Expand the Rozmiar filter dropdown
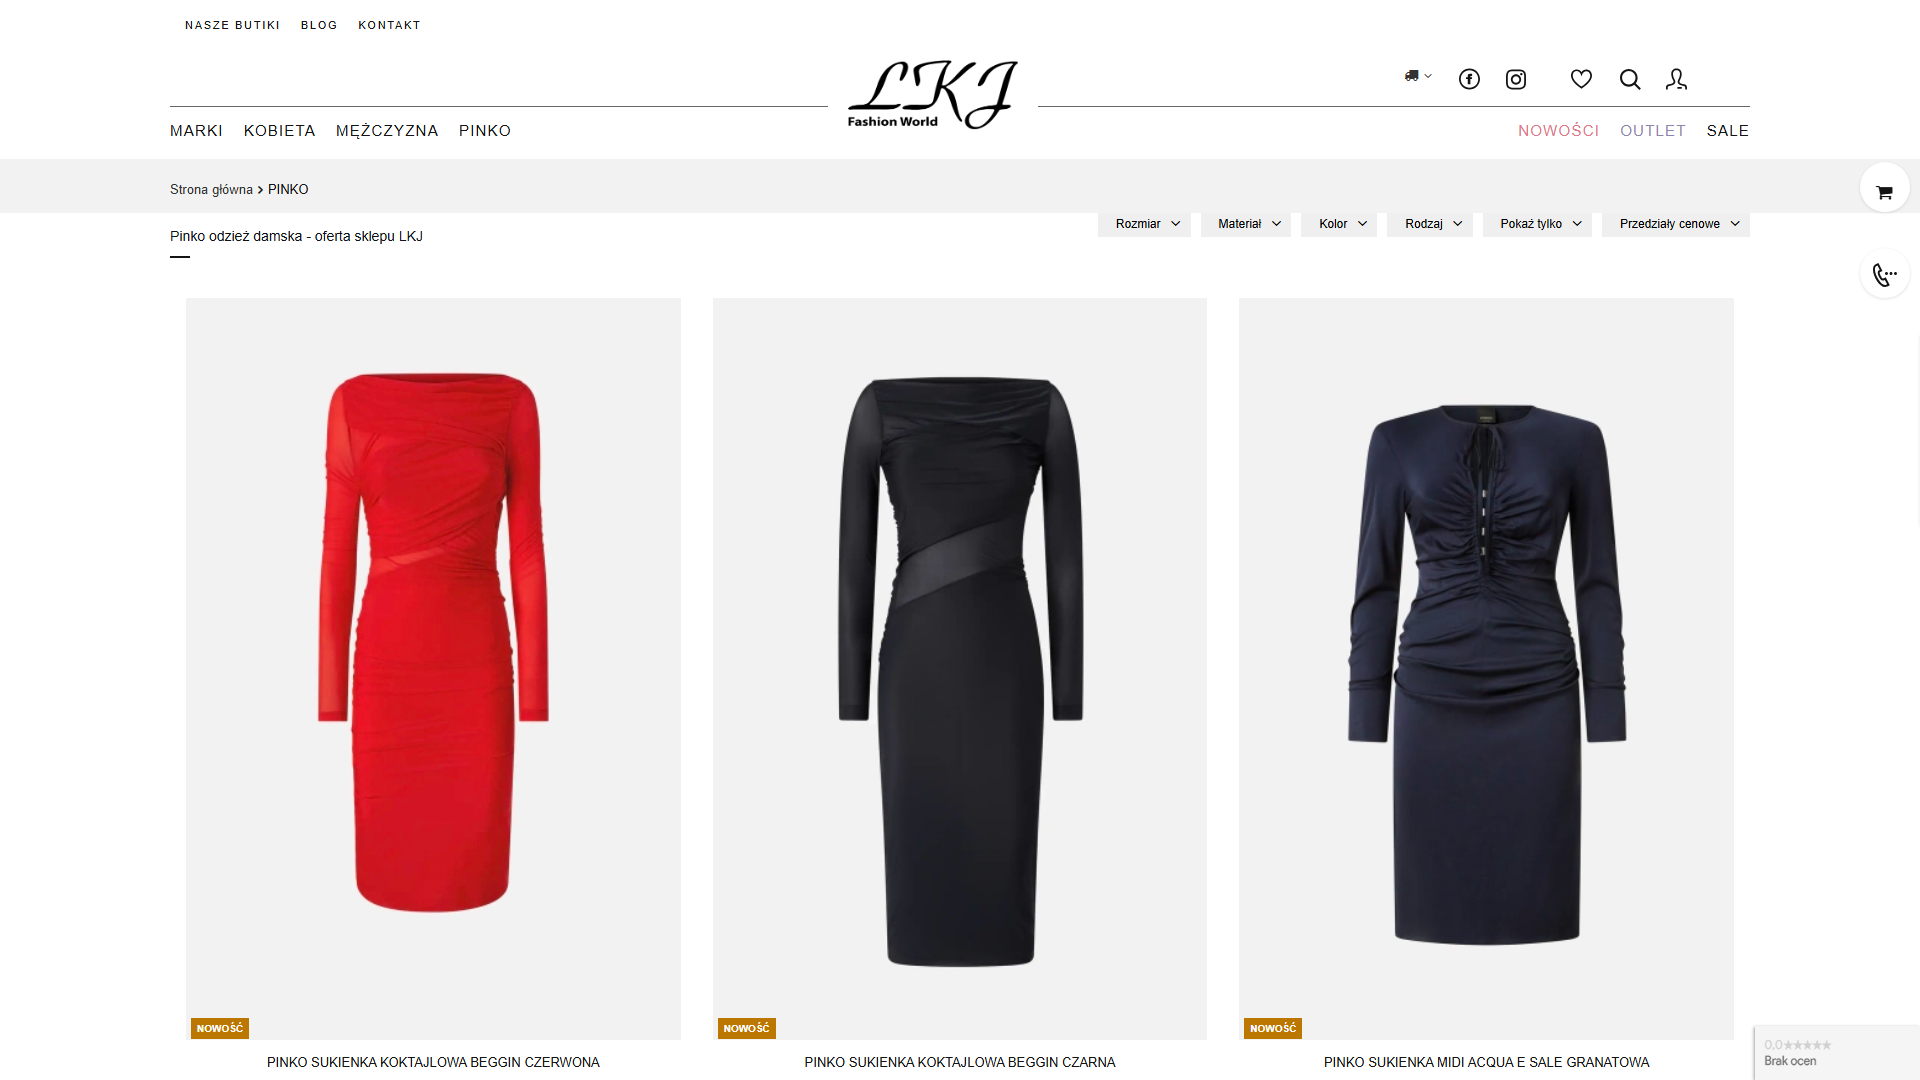The height and width of the screenshot is (1080, 1920). (x=1144, y=224)
